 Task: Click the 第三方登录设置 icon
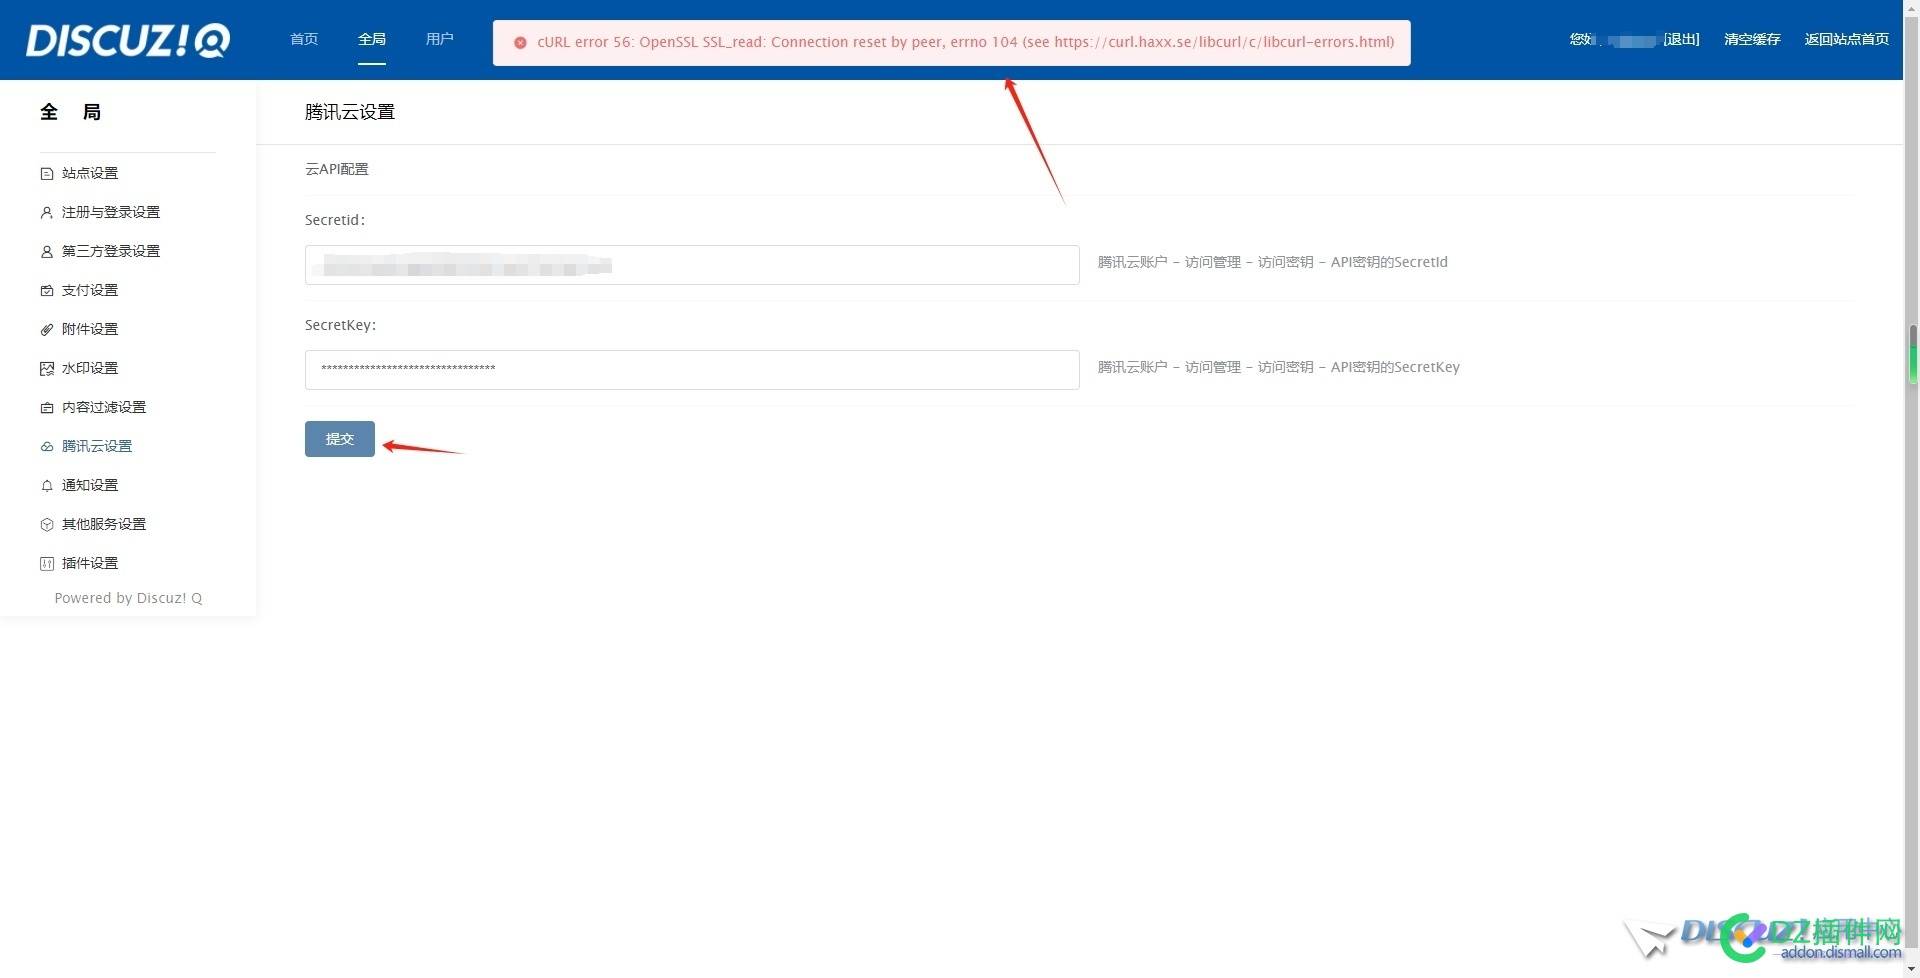(x=47, y=252)
